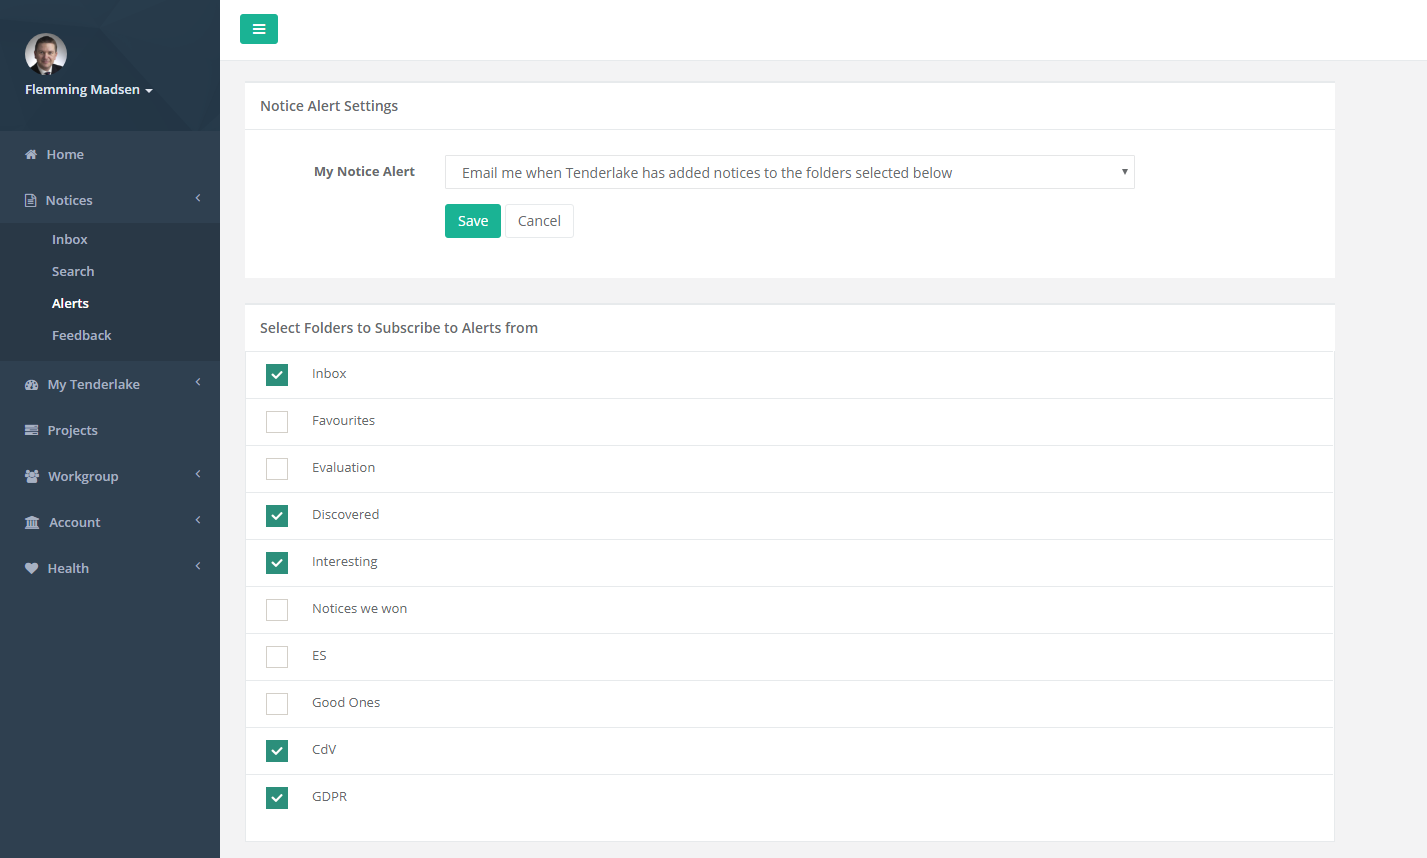The width and height of the screenshot is (1427, 858).
Task: Click the Notices document icon
Action: [x=31, y=201]
